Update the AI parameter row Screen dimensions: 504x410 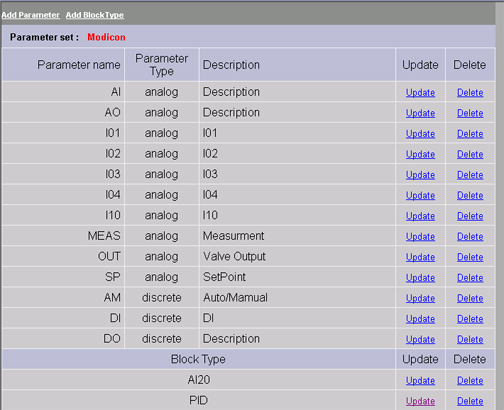point(420,93)
